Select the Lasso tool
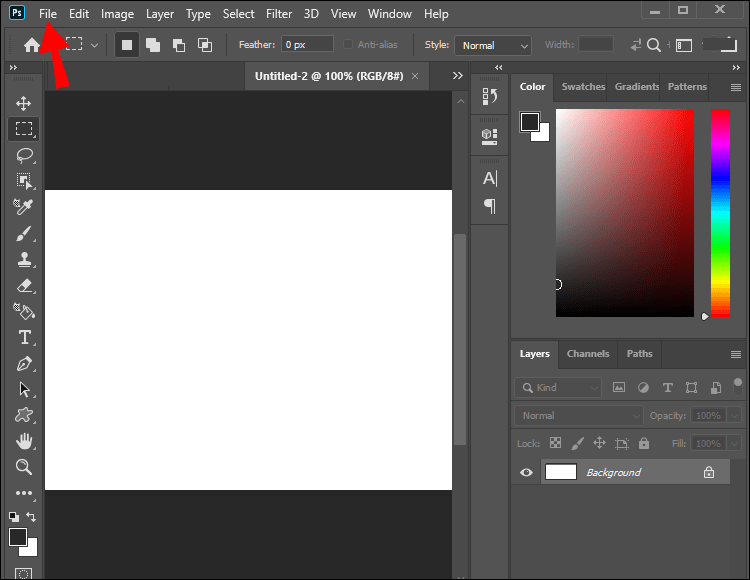 pyautogui.click(x=23, y=155)
